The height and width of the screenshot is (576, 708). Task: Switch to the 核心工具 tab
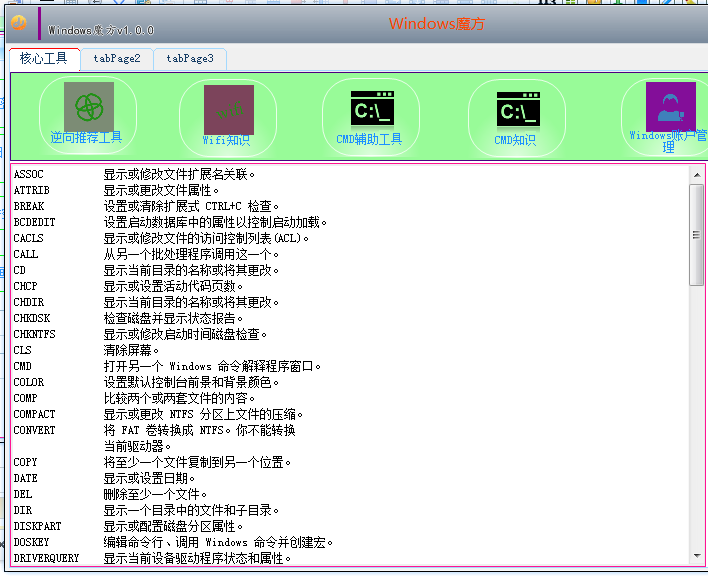tap(44, 59)
